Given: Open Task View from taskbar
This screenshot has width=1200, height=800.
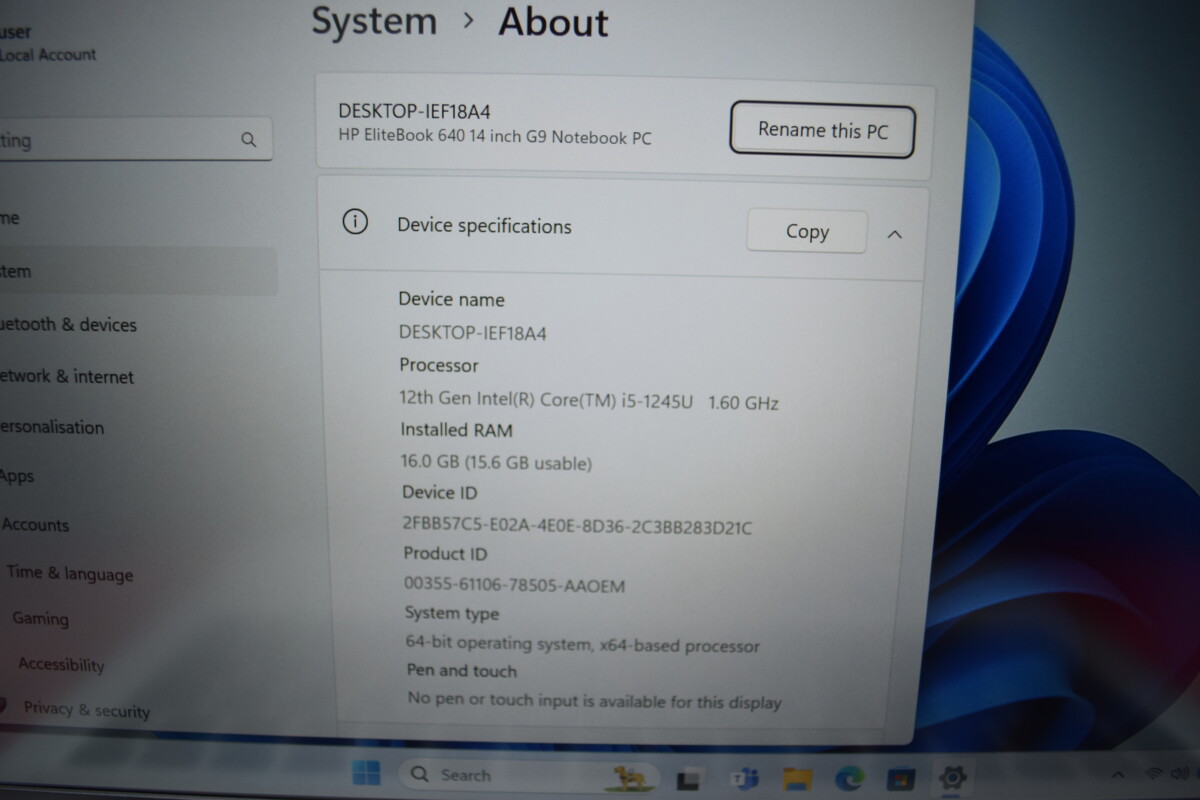Looking at the screenshot, I should [689, 779].
